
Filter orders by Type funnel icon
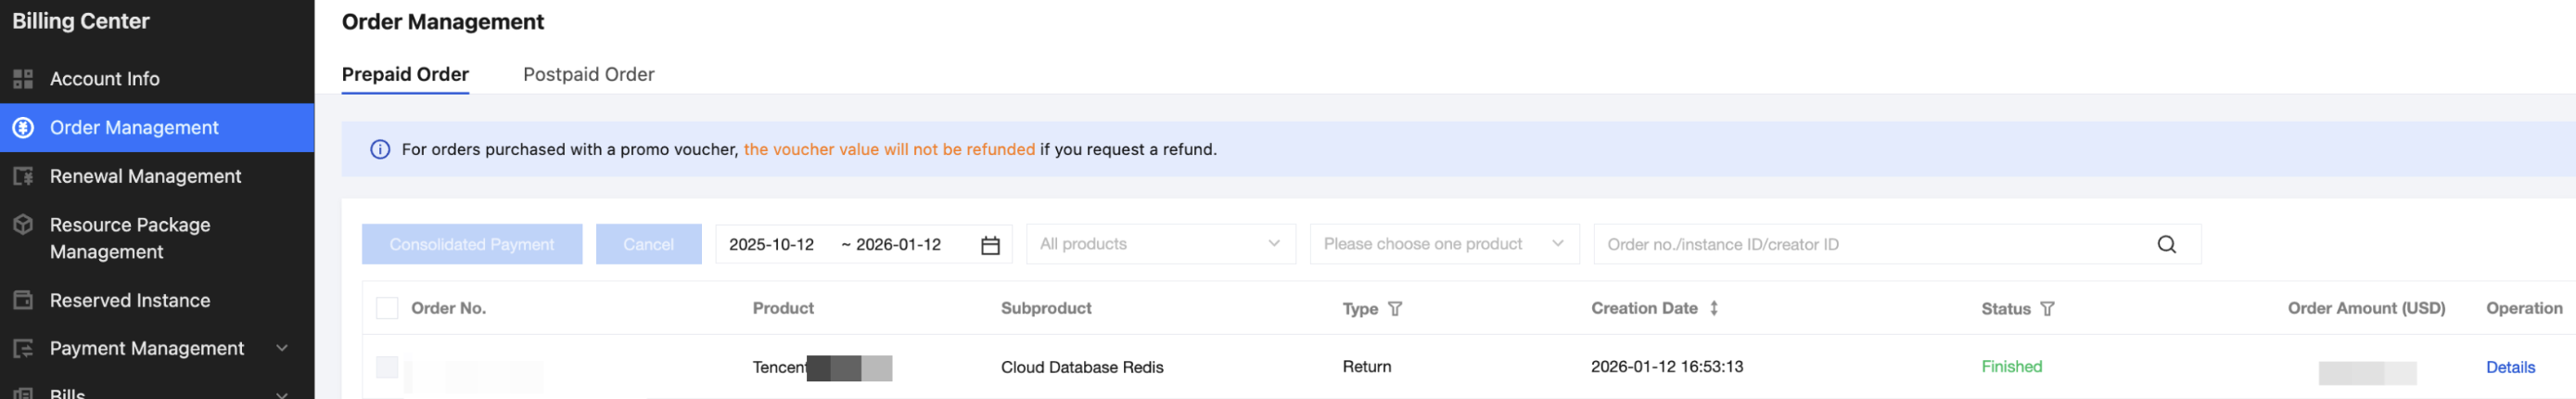[1395, 309]
